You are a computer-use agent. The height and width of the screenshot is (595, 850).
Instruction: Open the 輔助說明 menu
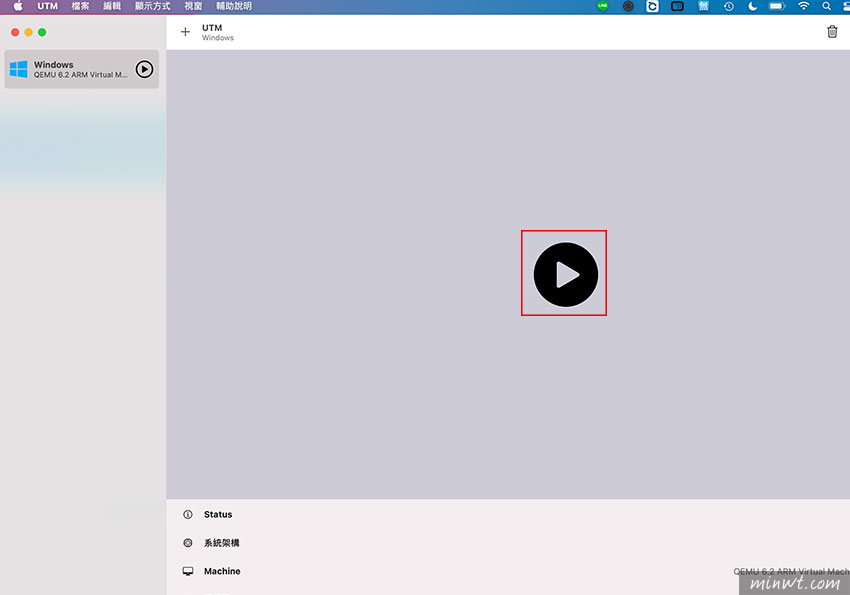(x=234, y=7)
